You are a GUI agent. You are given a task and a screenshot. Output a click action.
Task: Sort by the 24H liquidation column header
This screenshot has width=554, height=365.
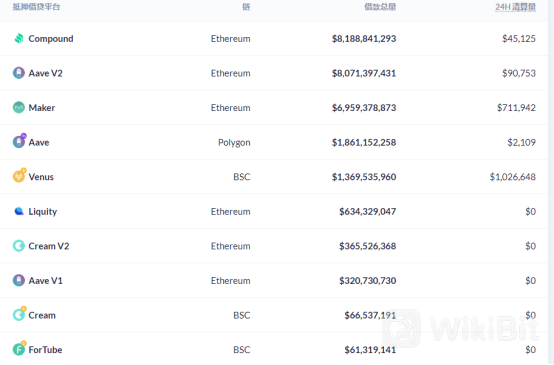point(515,7)
